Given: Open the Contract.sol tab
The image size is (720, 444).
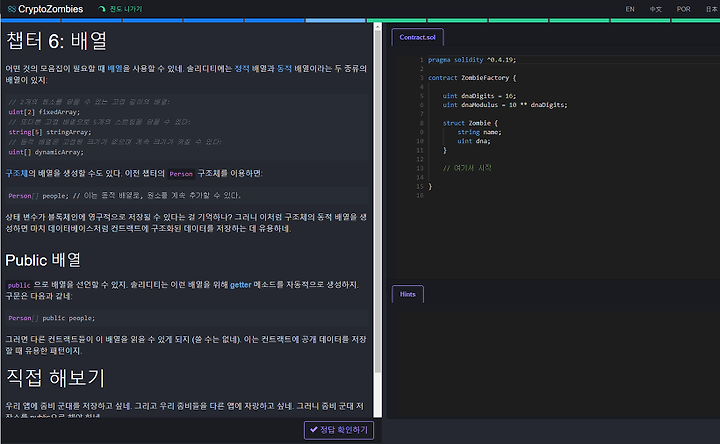Looking at the screenshot, I should [x=417, y=37].
